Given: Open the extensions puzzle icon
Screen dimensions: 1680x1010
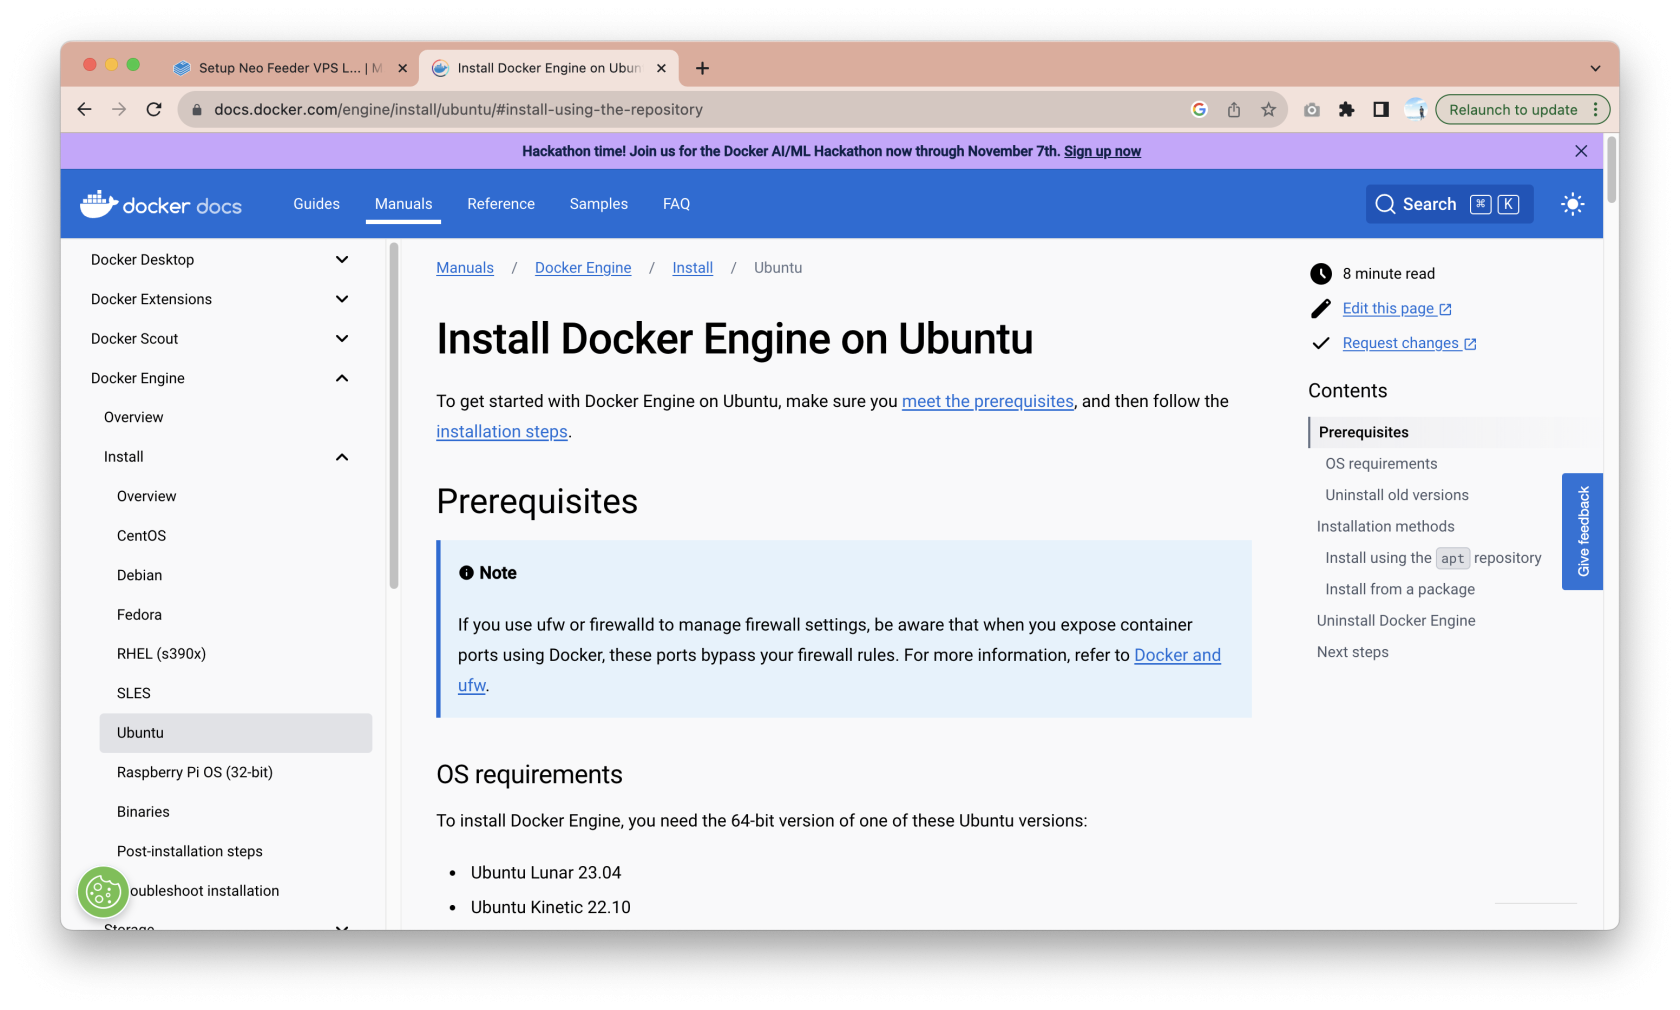Looking at the screenshot, I should click(1346, 109).
